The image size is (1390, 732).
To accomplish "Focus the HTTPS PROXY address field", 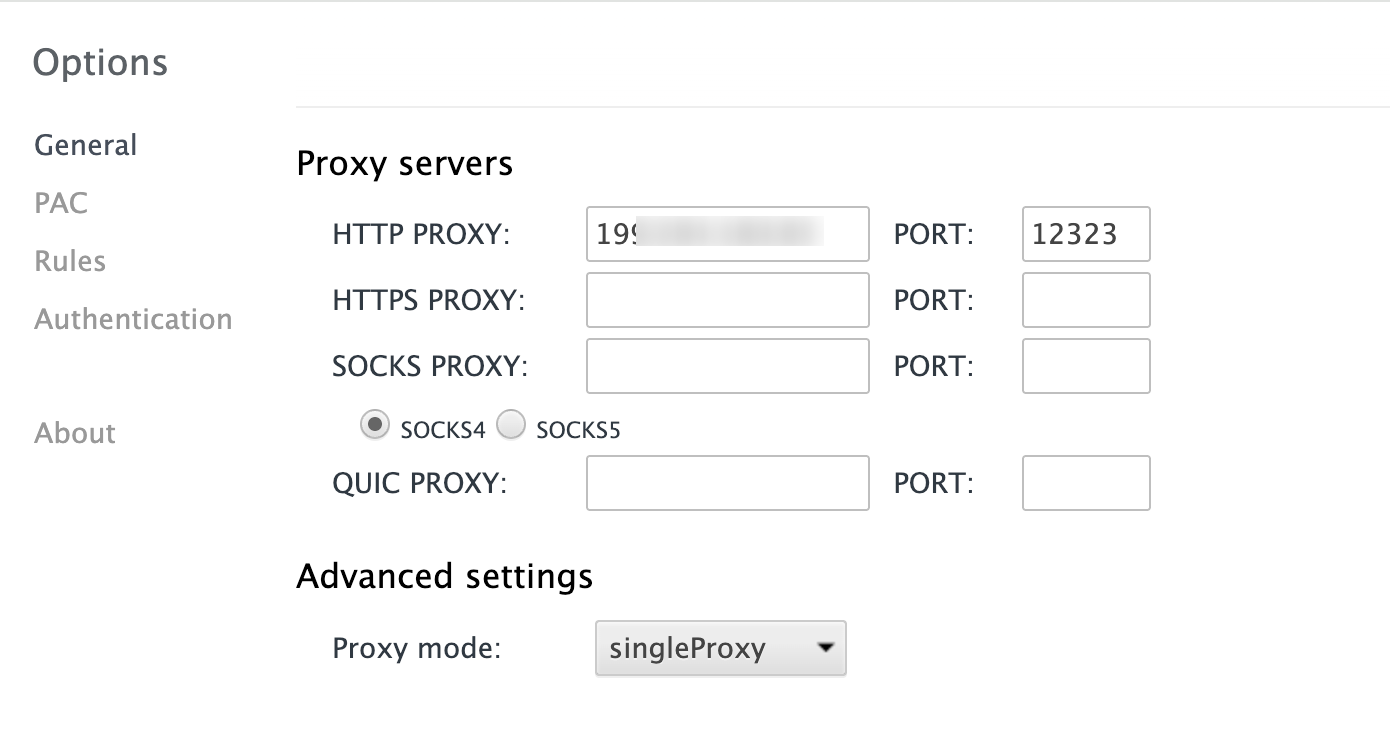I will point(727,300).
